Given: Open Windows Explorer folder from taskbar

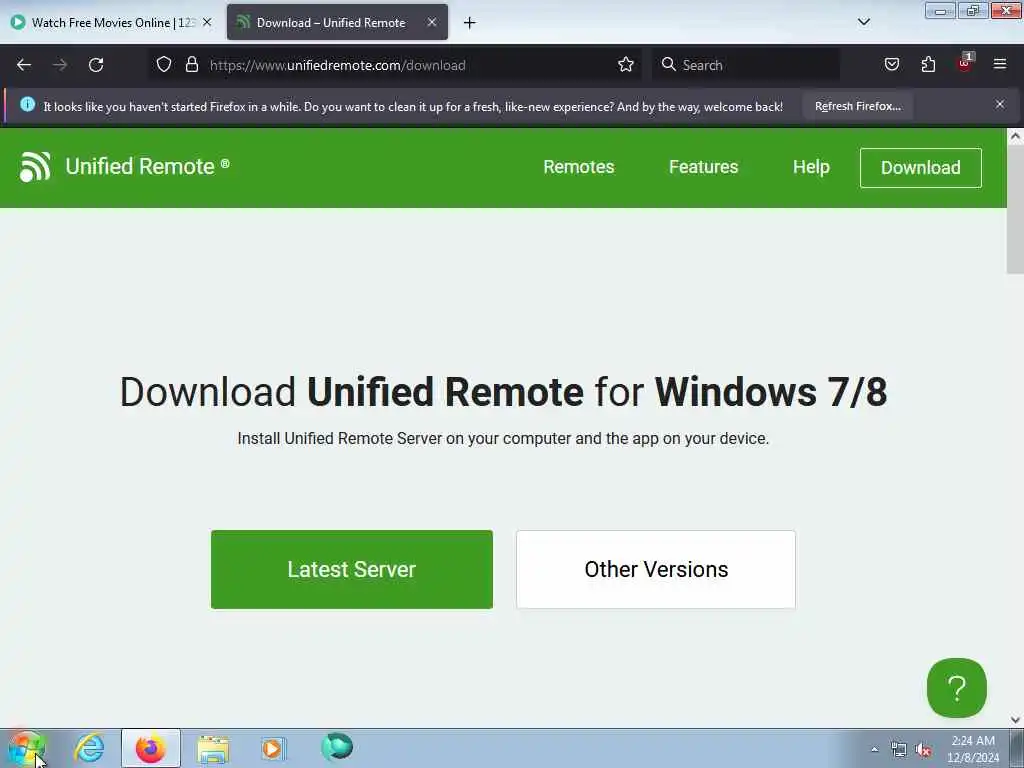Looking at the screenshot, I should 213,749.
